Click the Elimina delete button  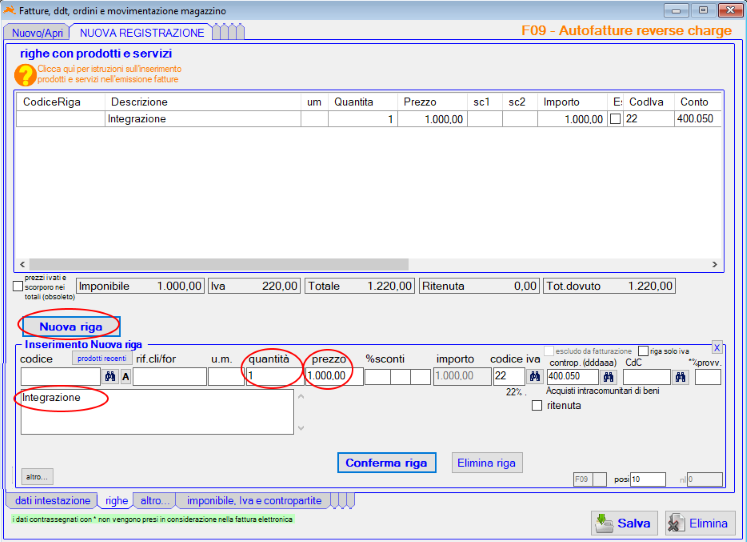(x=700, y=523)
